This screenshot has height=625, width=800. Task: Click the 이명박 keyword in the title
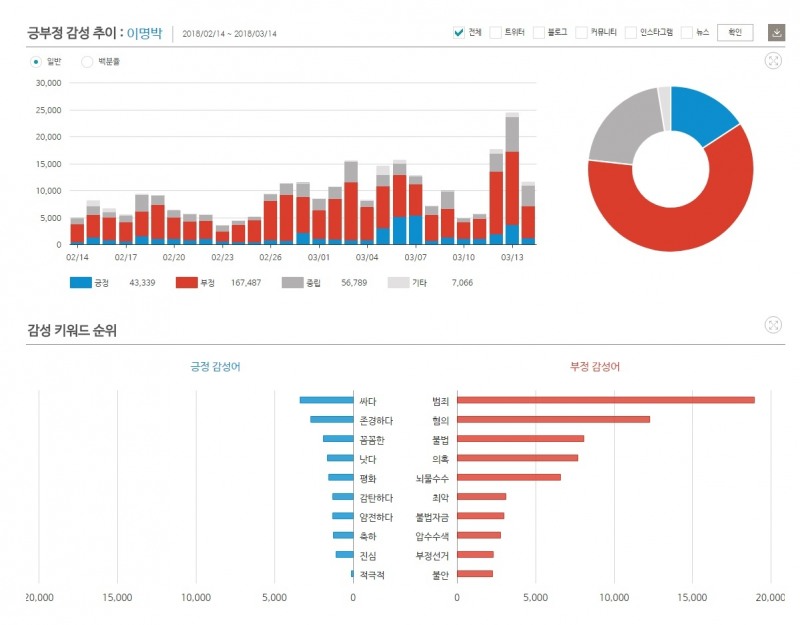(145, 33)
